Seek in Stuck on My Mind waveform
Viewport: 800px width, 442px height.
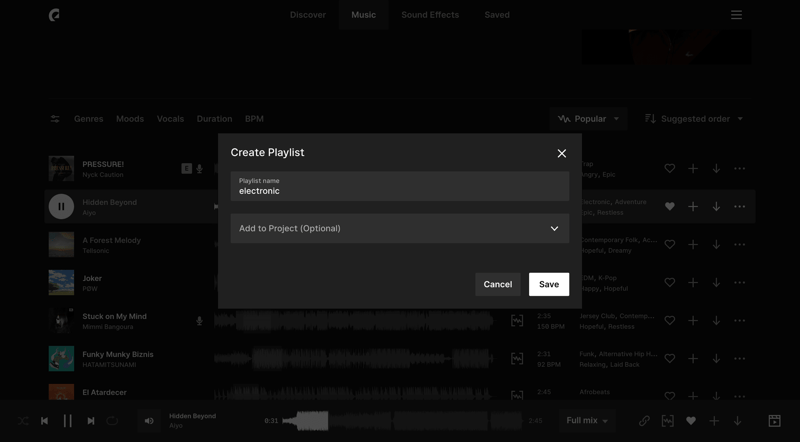pos(354,321)
